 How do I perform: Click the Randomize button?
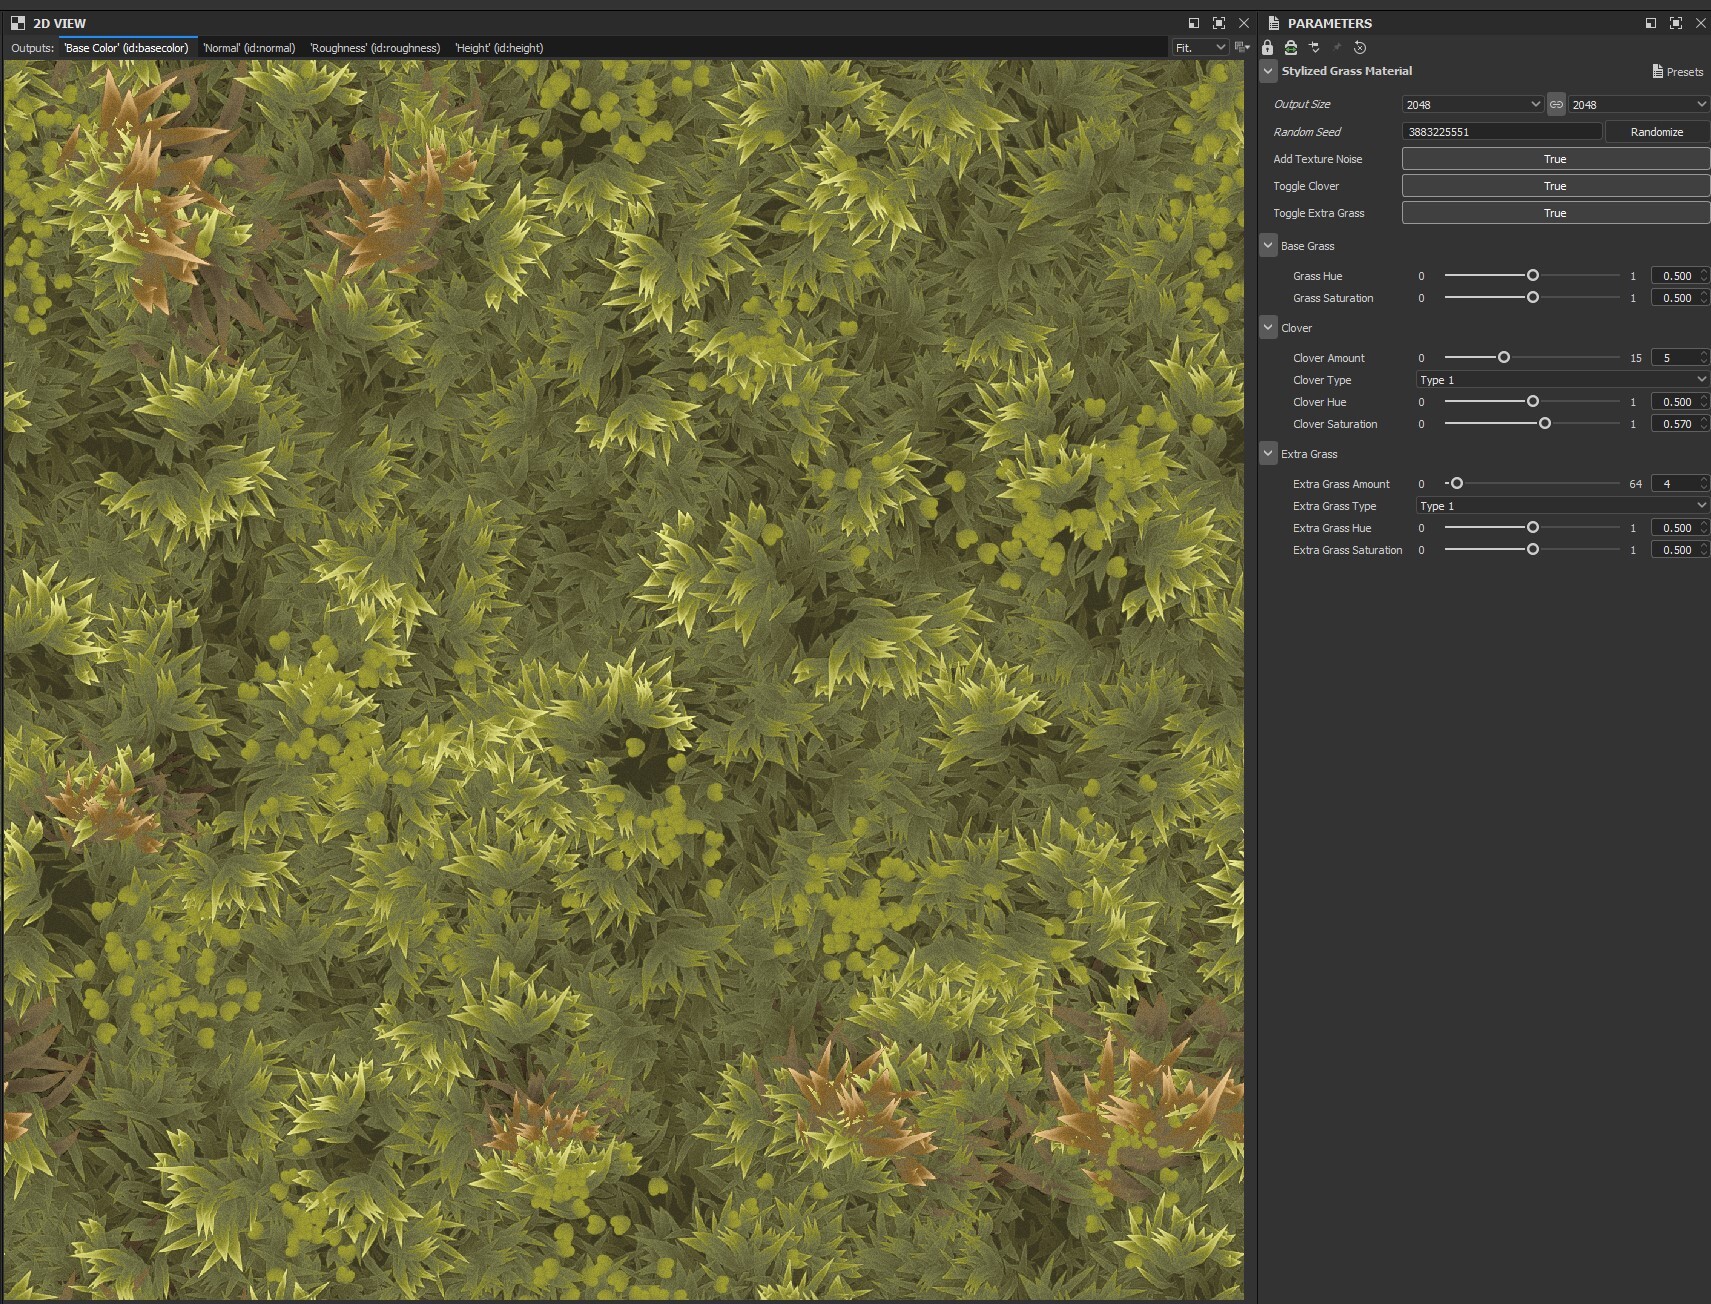1656,131
